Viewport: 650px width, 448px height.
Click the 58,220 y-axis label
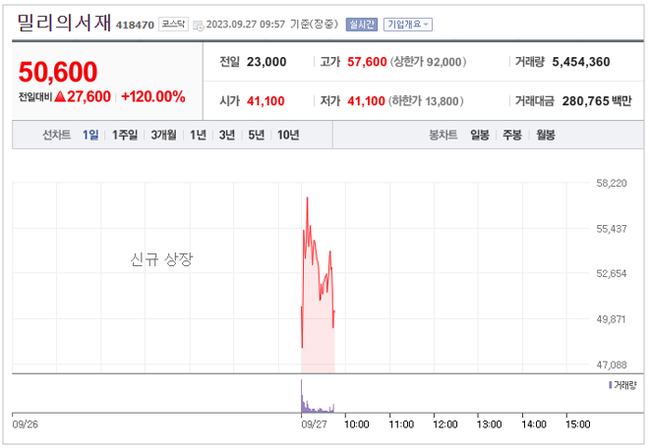click(611, 183)
